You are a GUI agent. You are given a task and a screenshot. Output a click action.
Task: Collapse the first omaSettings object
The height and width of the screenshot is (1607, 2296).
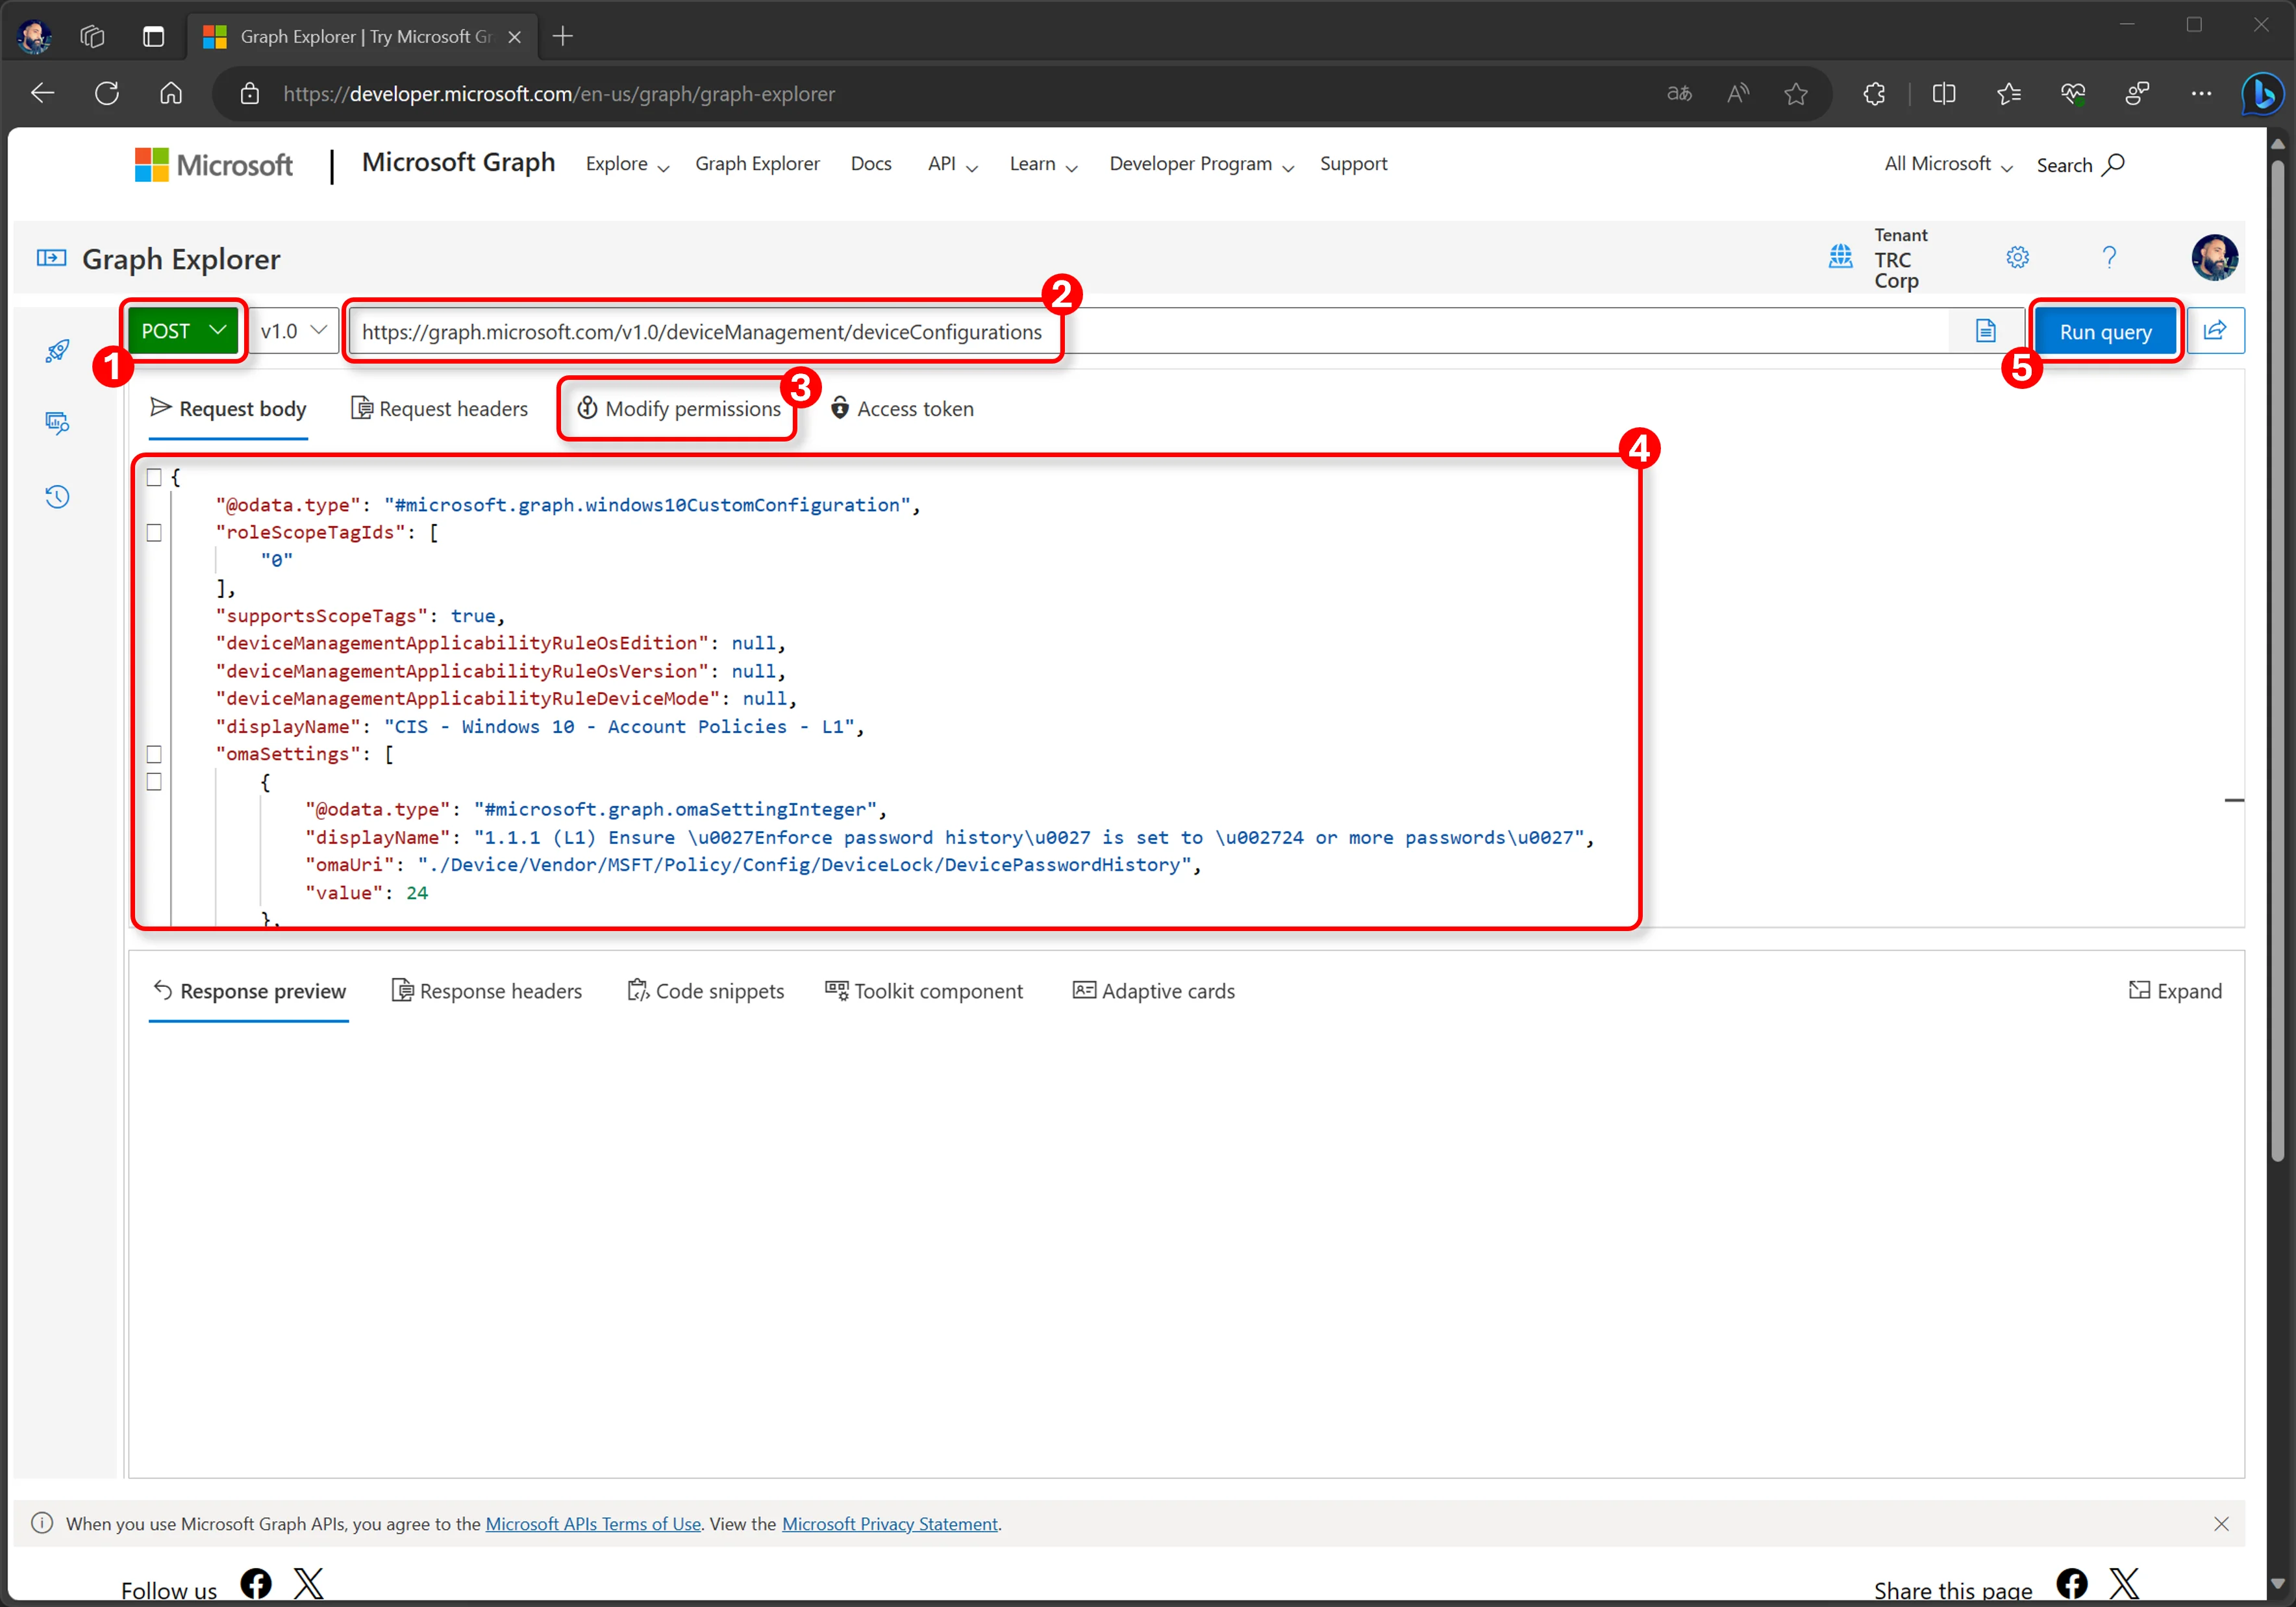click(154, 782)
